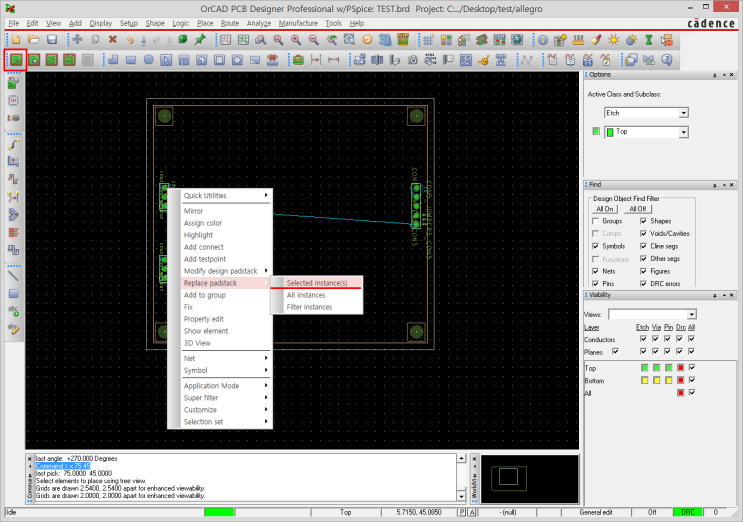743x522 pixels.
Task: Click the green pushpin Fix icon
Action: 200,40
